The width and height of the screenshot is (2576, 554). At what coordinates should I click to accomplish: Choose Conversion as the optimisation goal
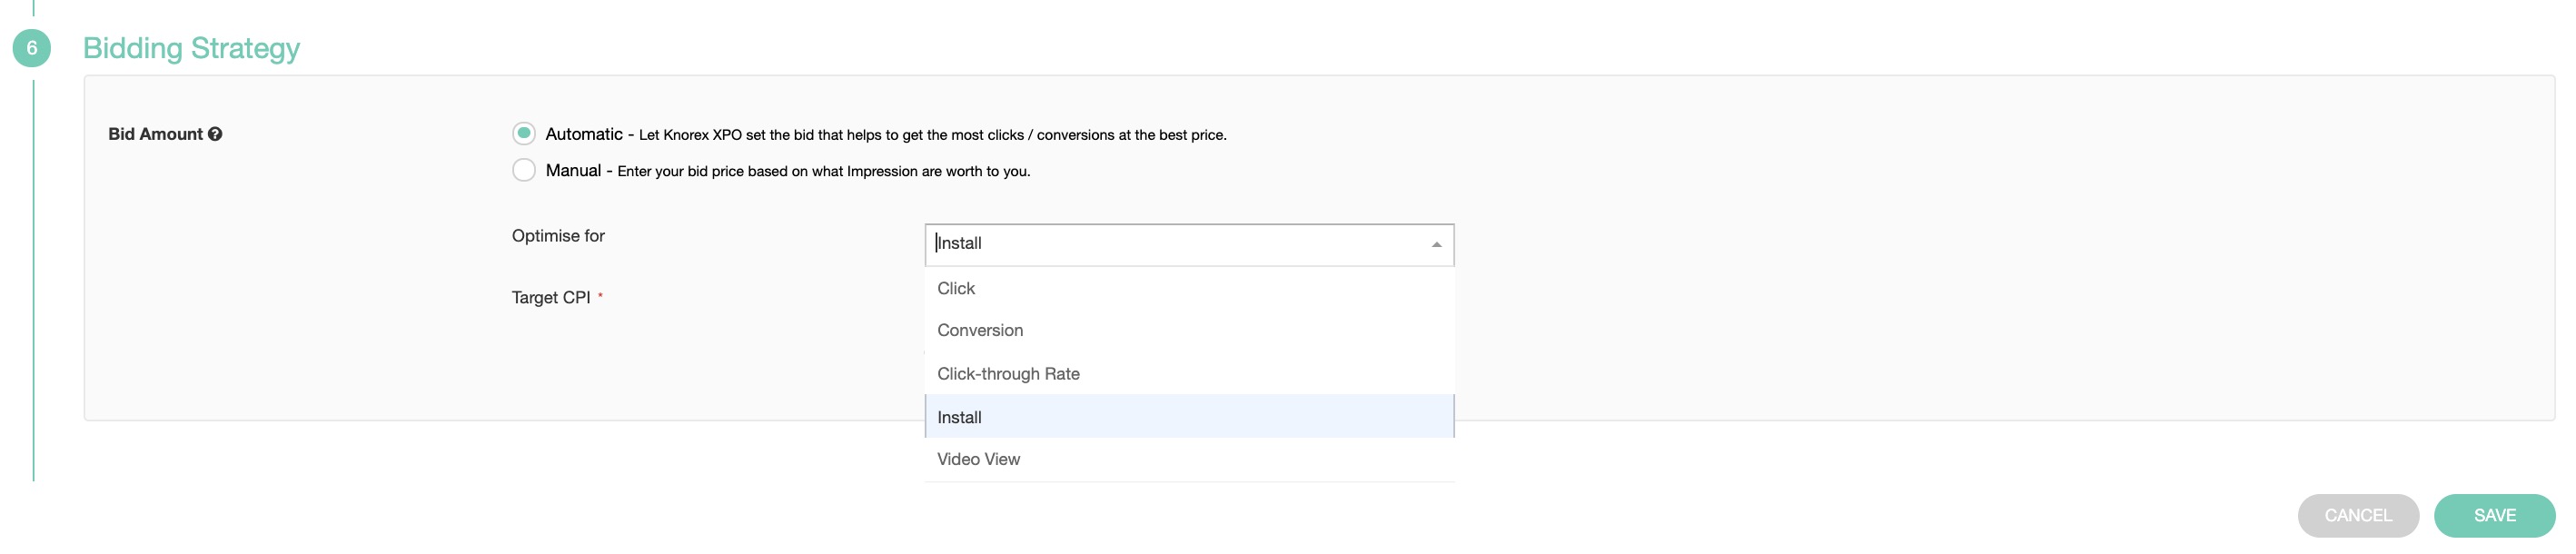pyautogui.click(x=980, y=330)
